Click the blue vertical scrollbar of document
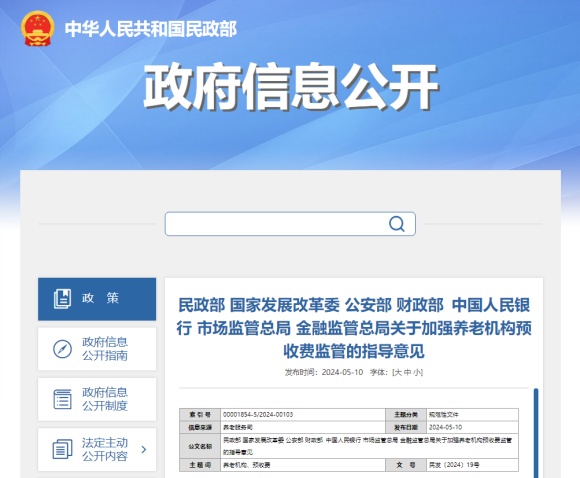 tap(536, 433)
